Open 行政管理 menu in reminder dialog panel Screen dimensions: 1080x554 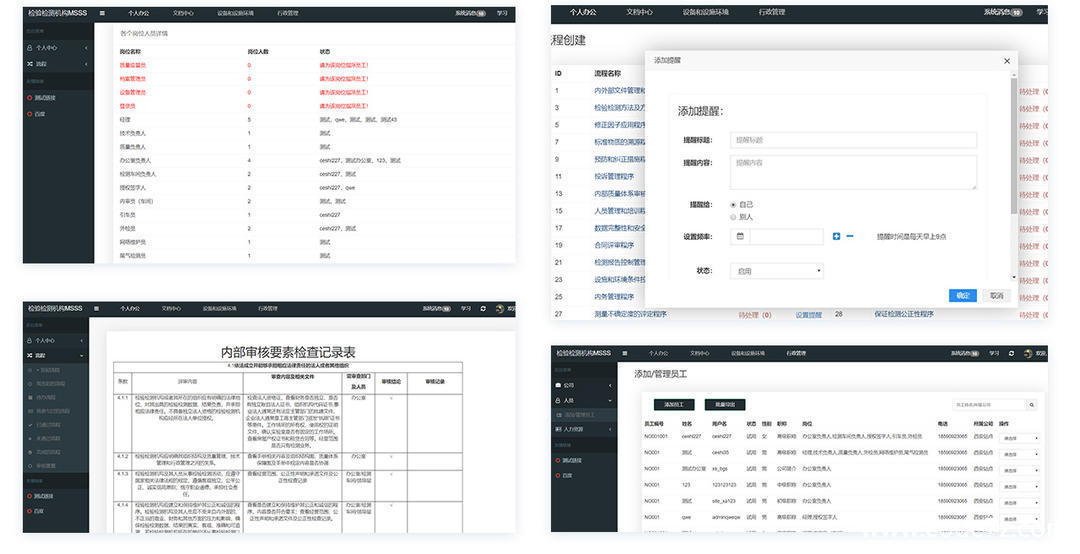[771, 12]
